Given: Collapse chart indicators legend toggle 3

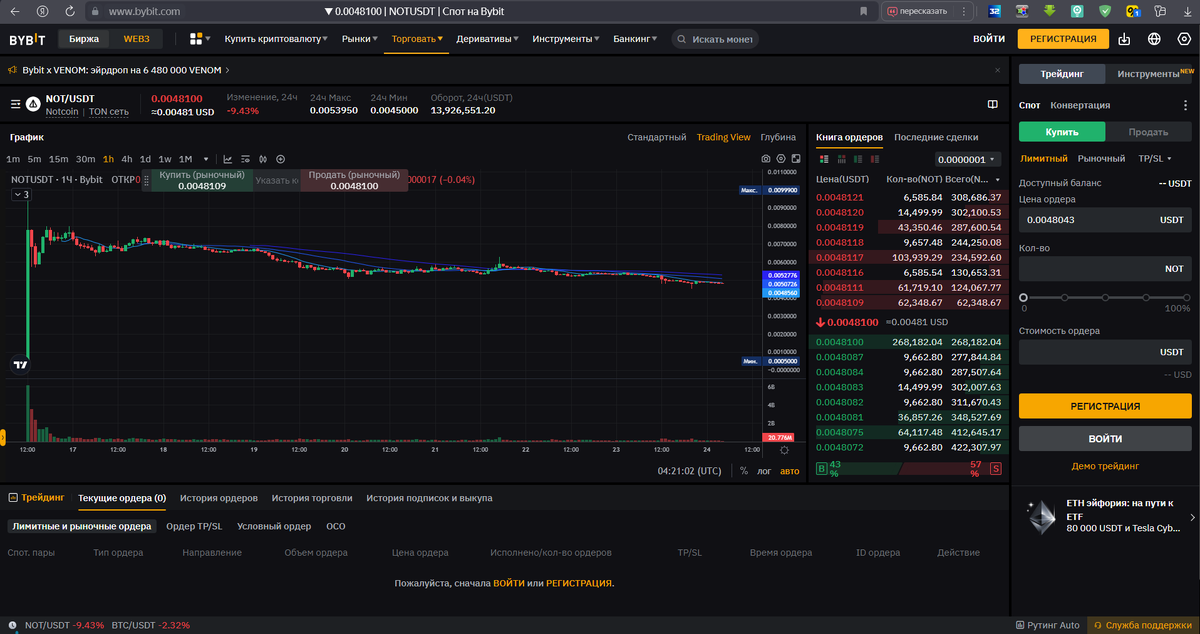Looking at the screenshot, I should coord(23,195).
